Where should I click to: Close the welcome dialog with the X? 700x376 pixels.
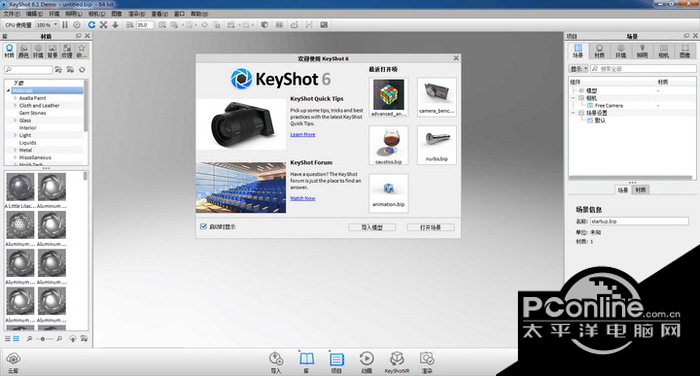click(456, 58)
